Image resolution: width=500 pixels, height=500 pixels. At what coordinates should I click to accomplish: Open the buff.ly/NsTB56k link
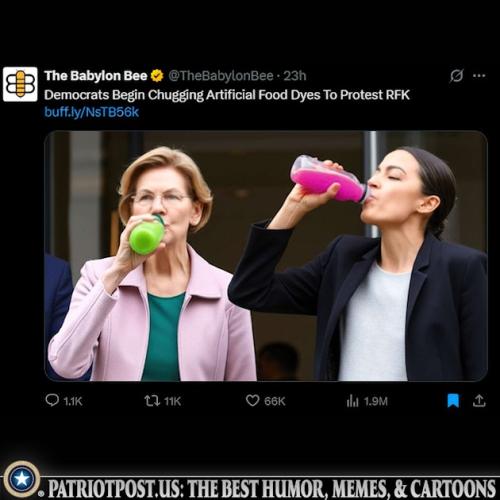coord(91,112)
